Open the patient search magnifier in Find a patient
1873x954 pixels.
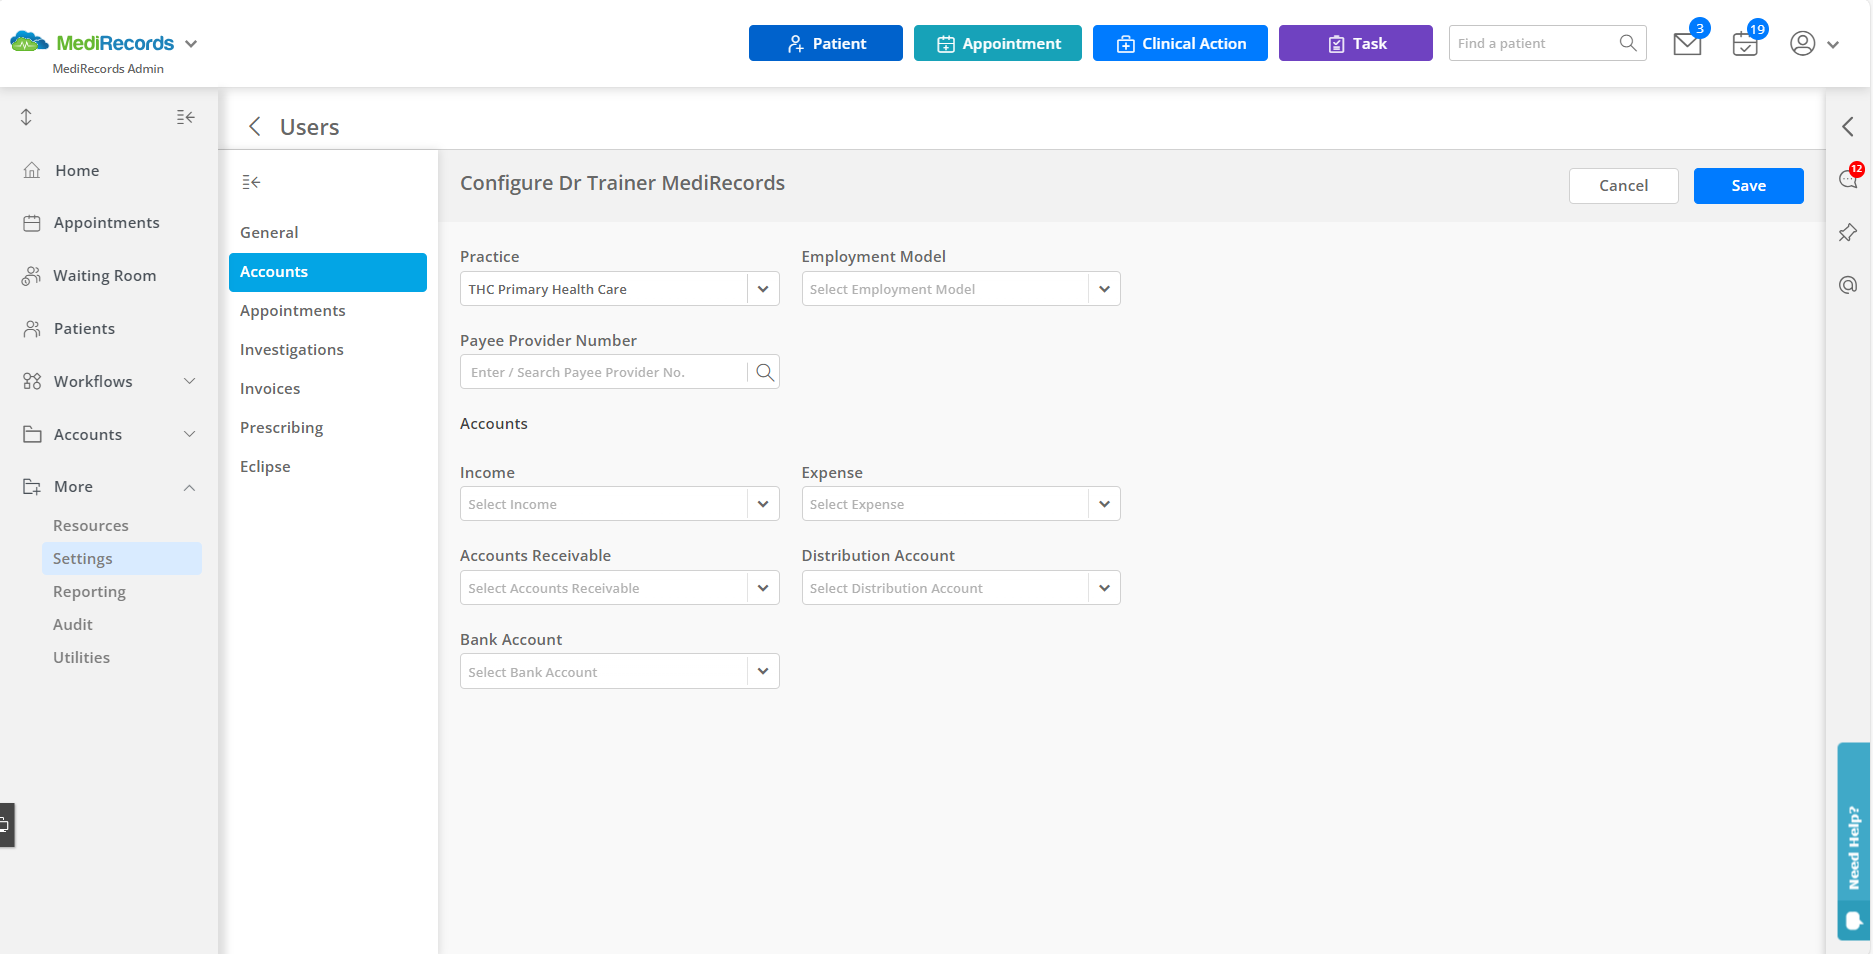pos(1628,43)
